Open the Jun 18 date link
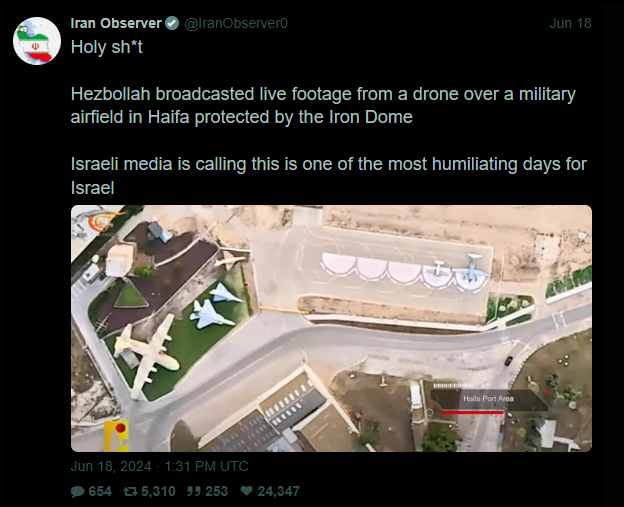 [570, 23]
